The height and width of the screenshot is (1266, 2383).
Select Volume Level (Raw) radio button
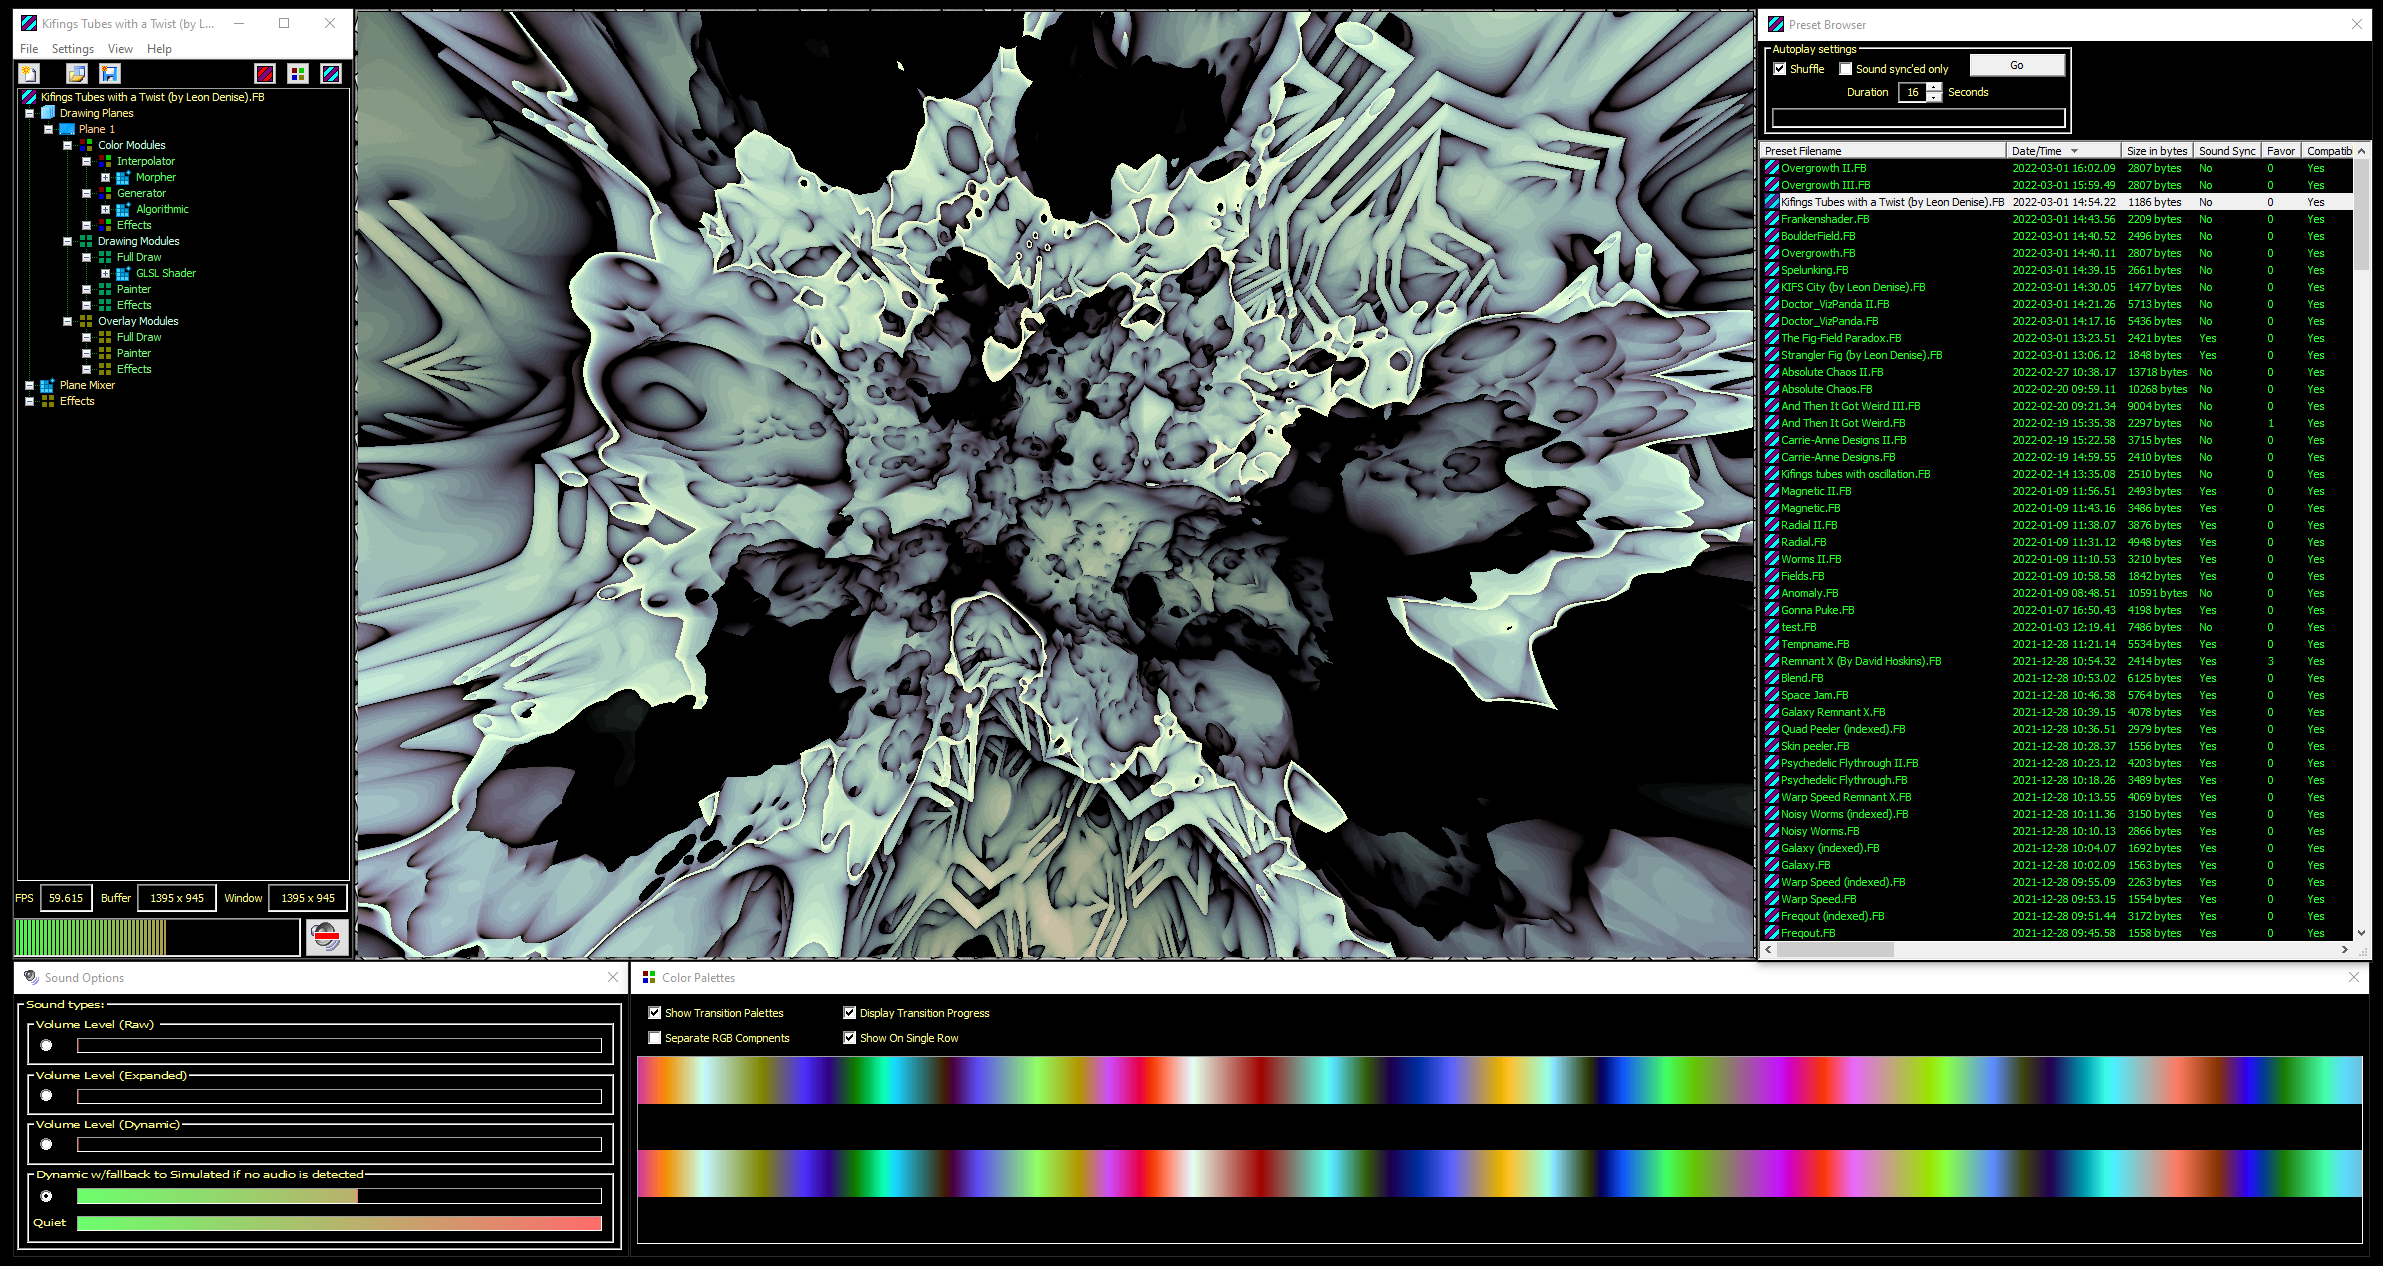tap(46, 1045)
